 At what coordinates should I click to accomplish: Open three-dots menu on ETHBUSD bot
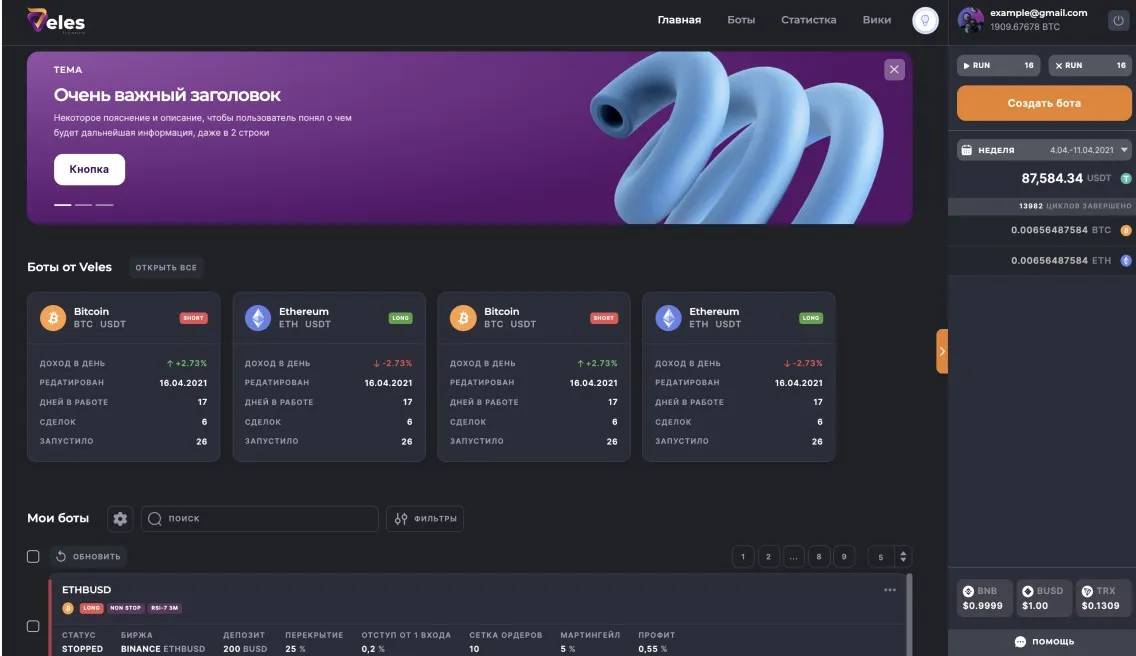click(x=890, y=590)
